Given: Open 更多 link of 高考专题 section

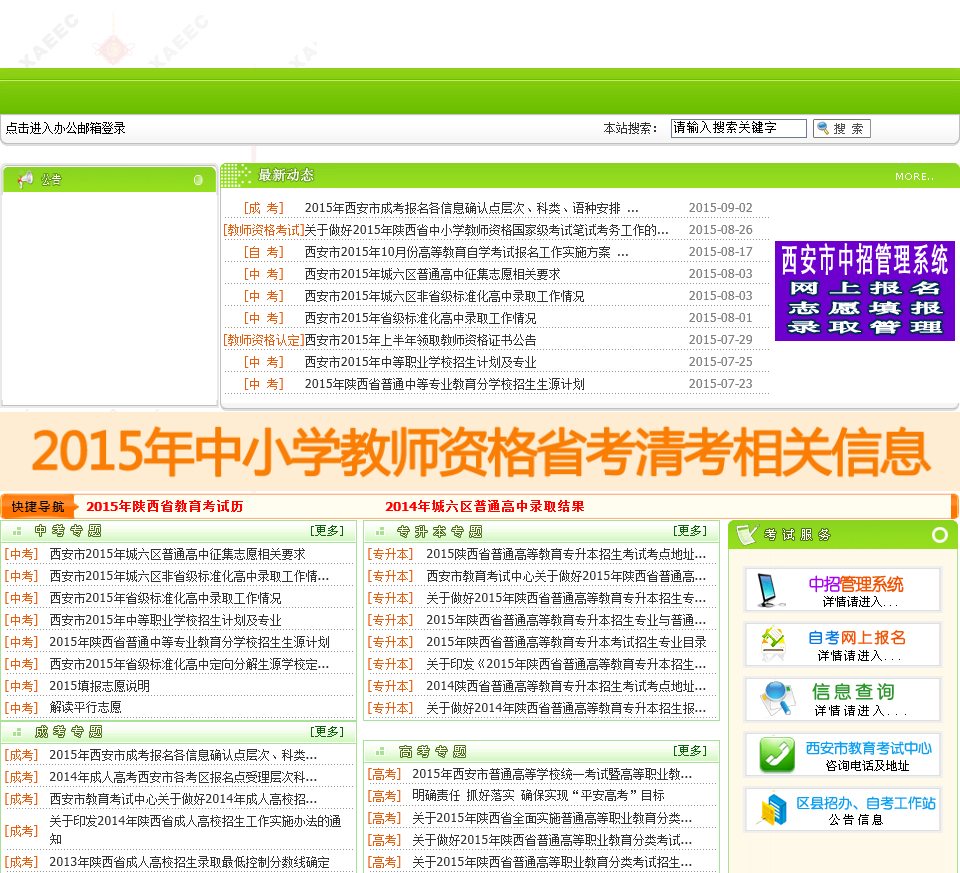Looking at the screenshot, I should tap(690, 751).
